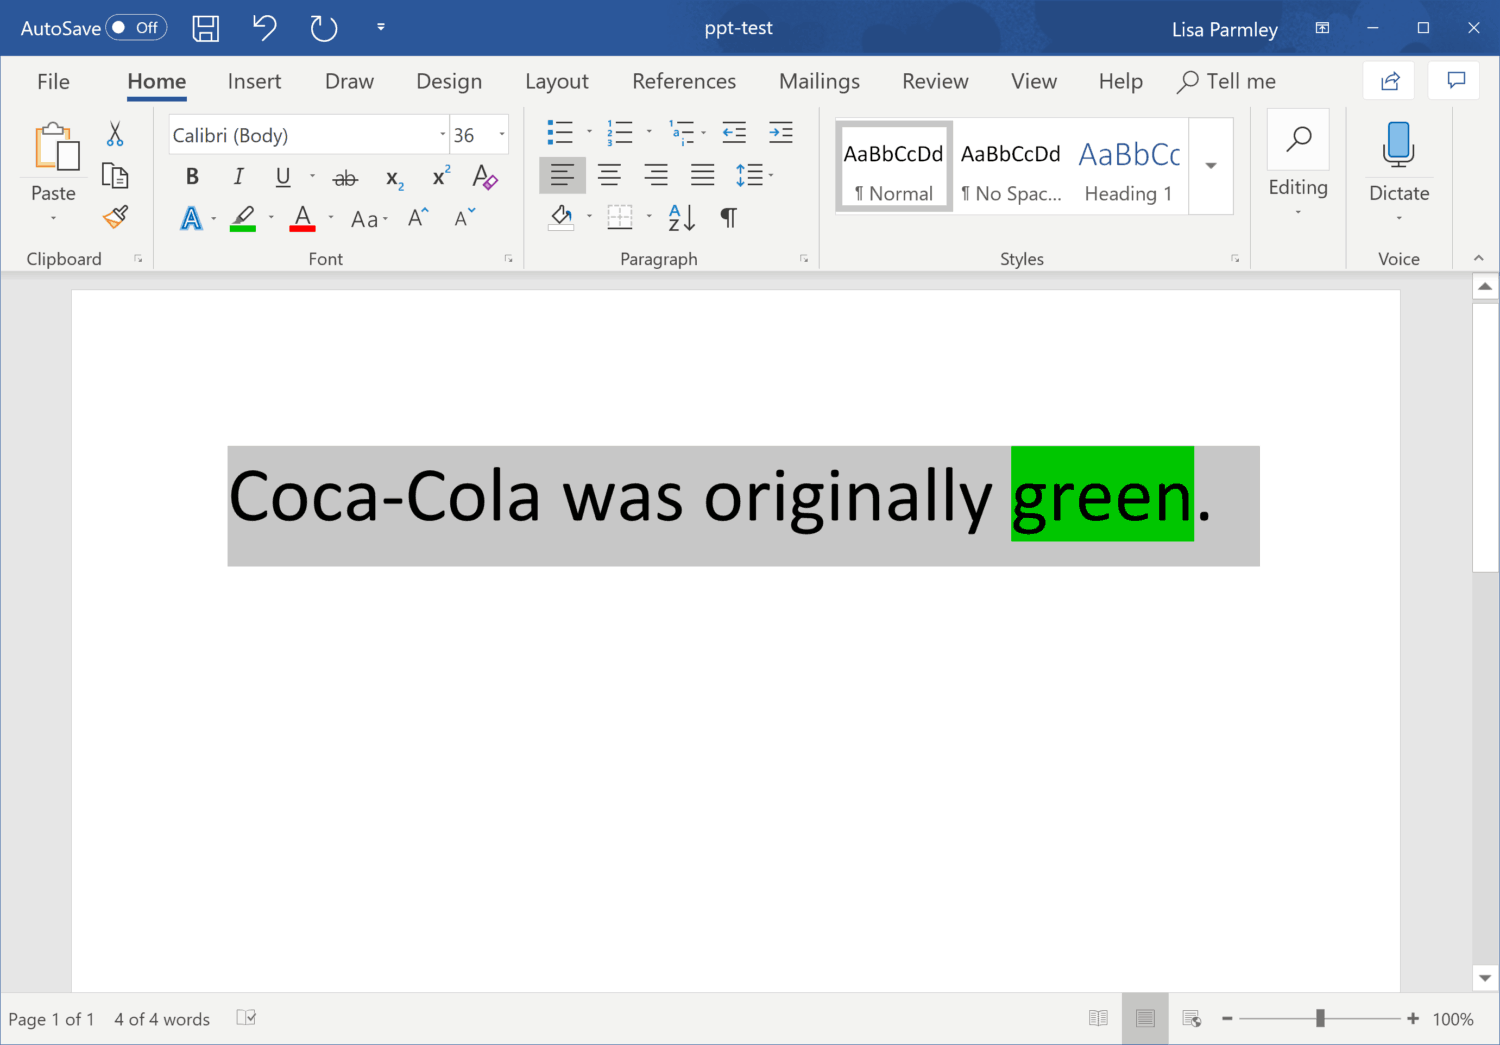
Task: Toggle the AutoSave switch
Action: click(136, 27)
